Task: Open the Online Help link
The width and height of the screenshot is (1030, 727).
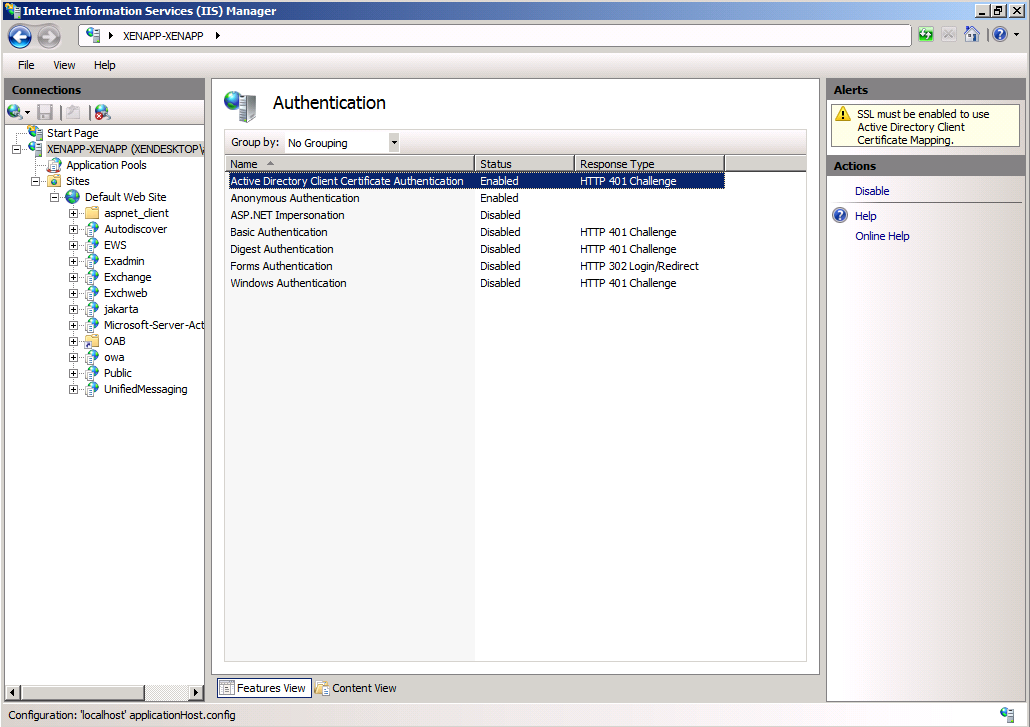Action: coord(882,236)
